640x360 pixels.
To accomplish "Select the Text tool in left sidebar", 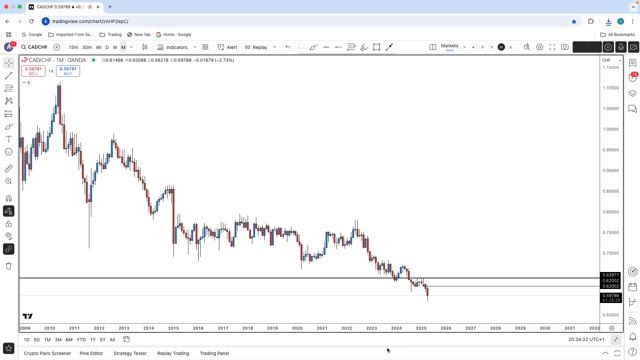I will click(x=9, y=139).
